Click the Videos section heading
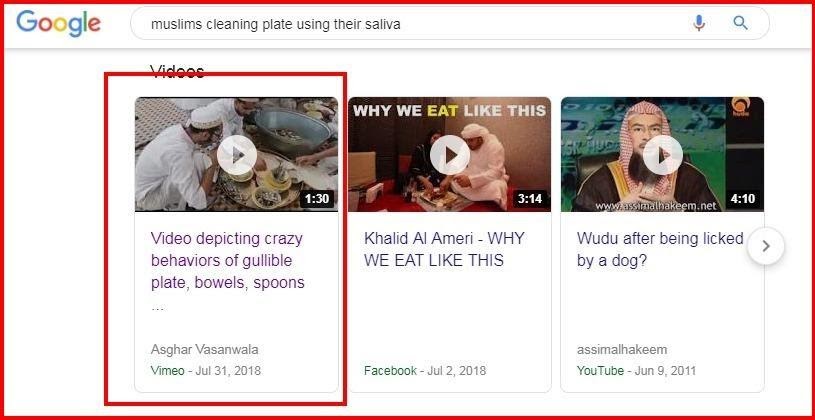Viewport: 815px width, 420px height. [x=177, y=71]
